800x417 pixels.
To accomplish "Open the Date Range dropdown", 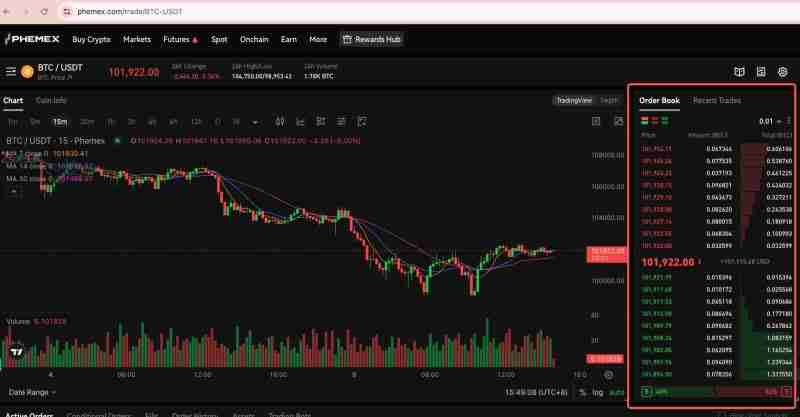I will coord(32,392).
